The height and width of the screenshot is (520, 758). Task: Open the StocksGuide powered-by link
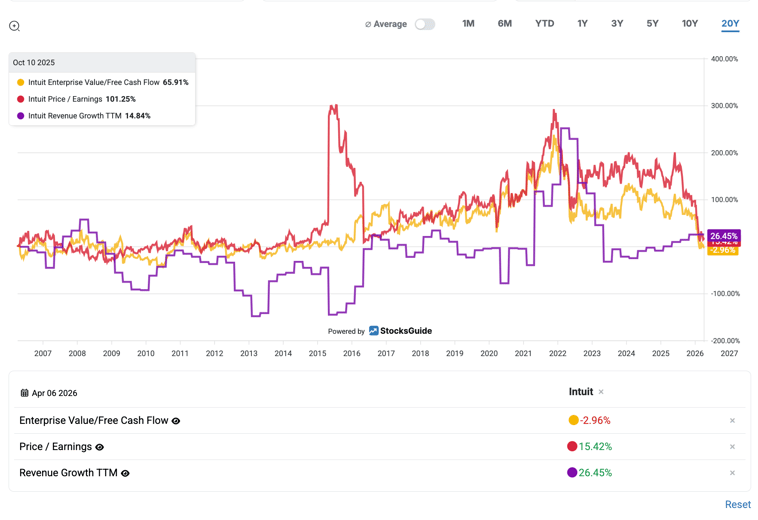400,331
